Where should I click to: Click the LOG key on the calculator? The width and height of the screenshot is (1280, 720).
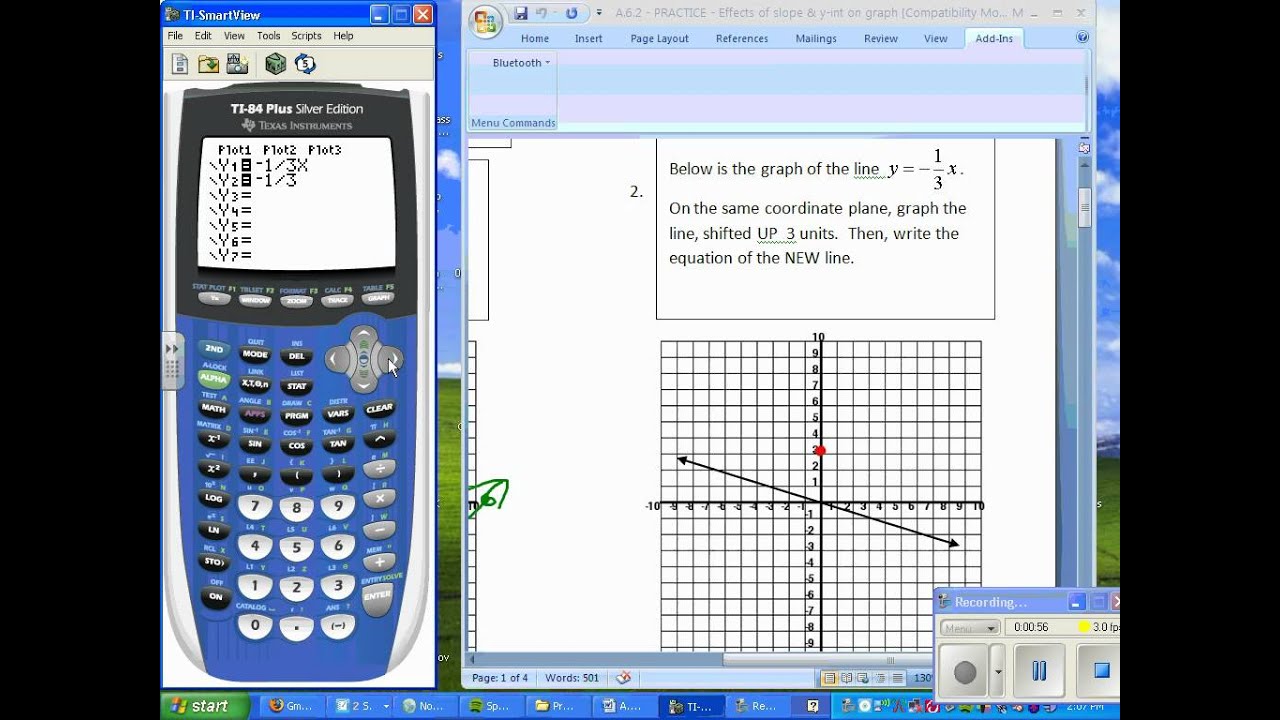click(x=214, y=497)
